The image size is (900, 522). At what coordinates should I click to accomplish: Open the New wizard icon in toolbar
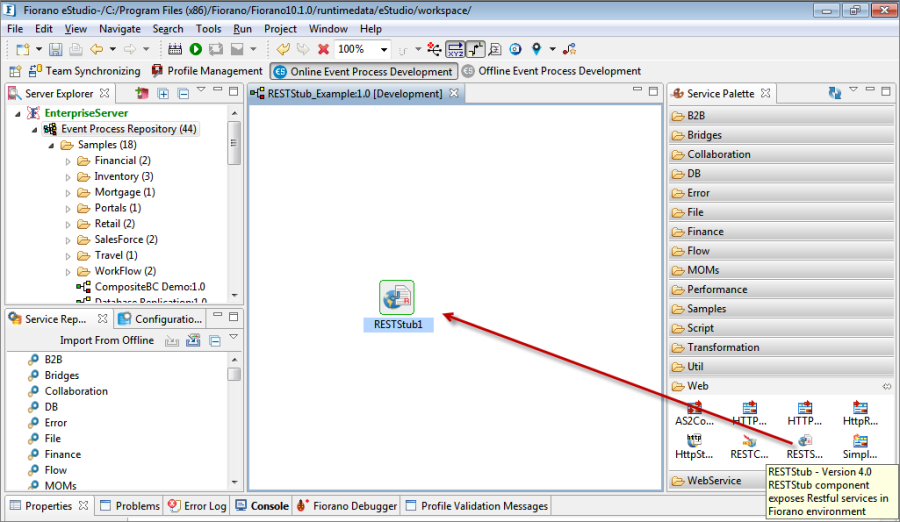click(22, 49)
